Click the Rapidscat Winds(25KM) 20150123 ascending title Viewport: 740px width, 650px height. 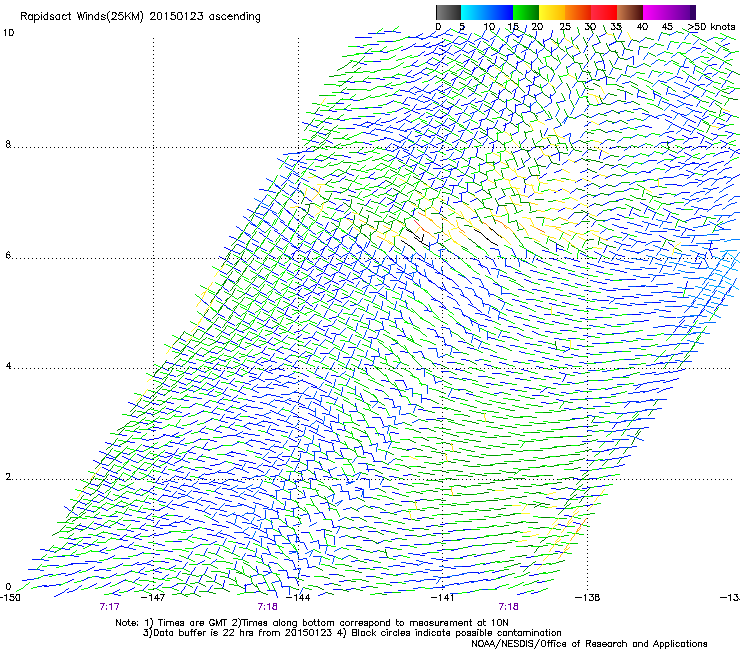(x=140, y=16)
